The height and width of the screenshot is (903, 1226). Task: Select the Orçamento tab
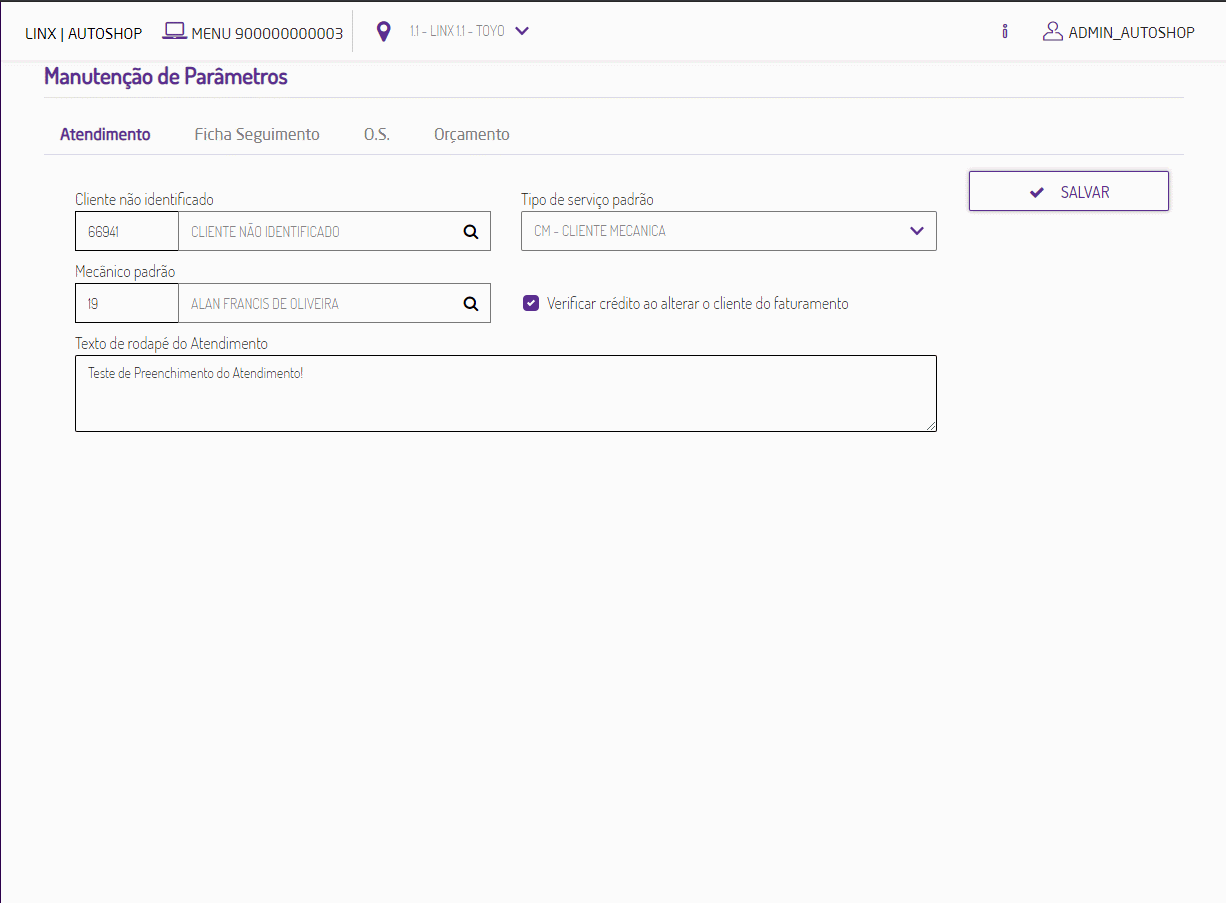tap(472, 134)
